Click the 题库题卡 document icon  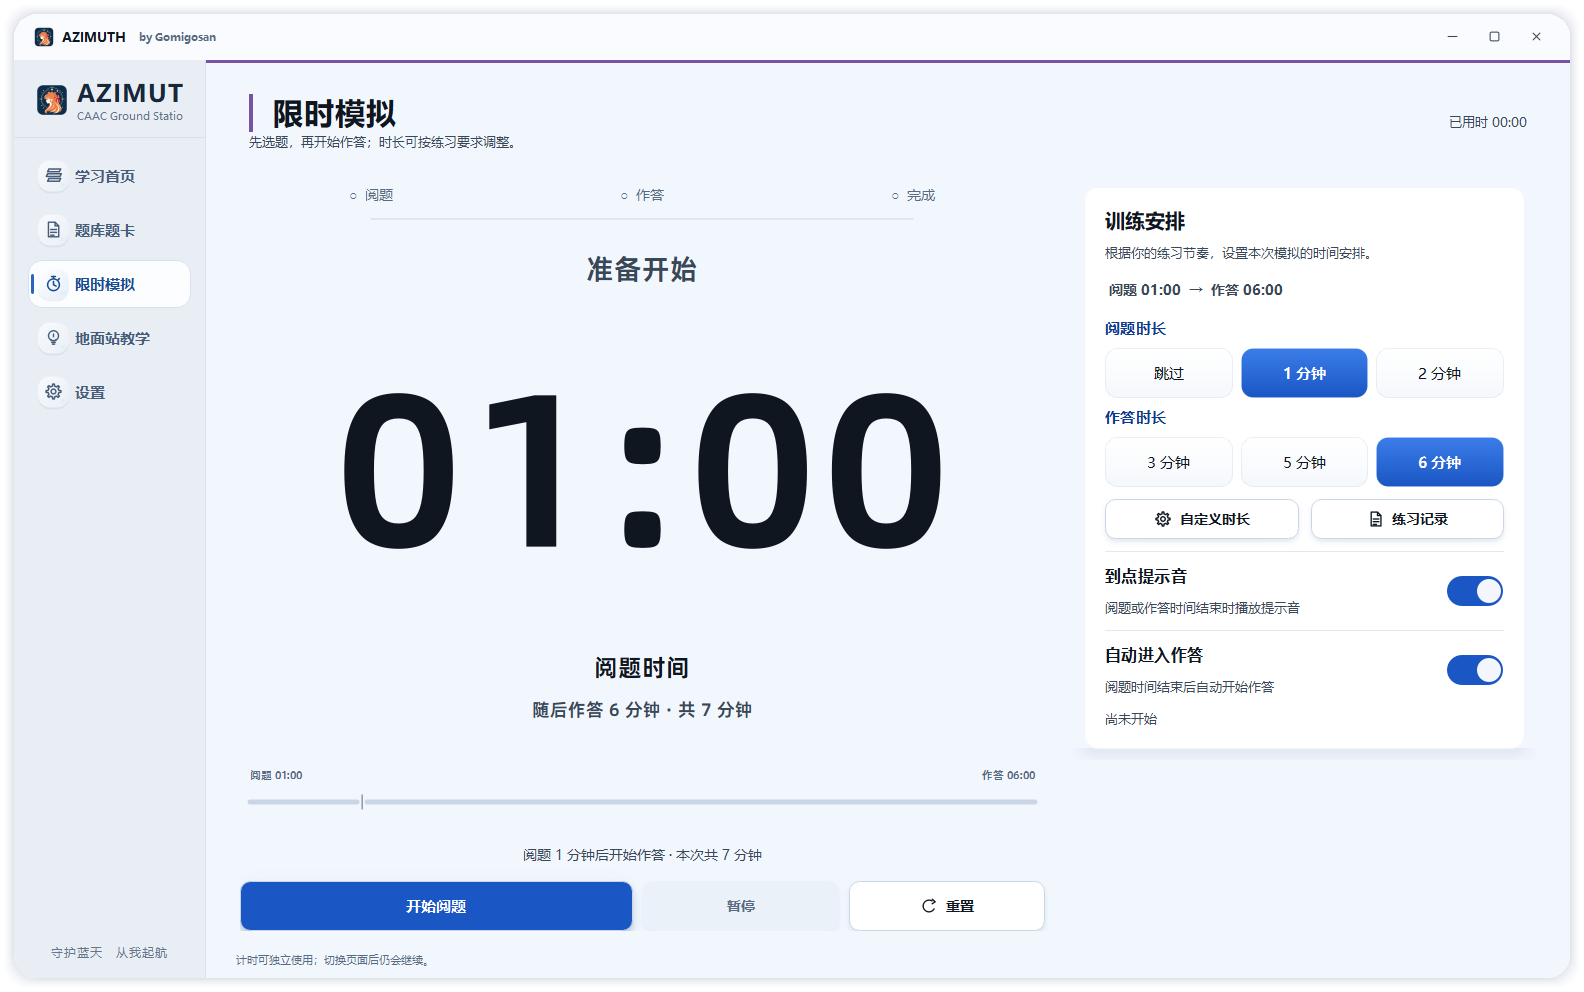[54, 230]
